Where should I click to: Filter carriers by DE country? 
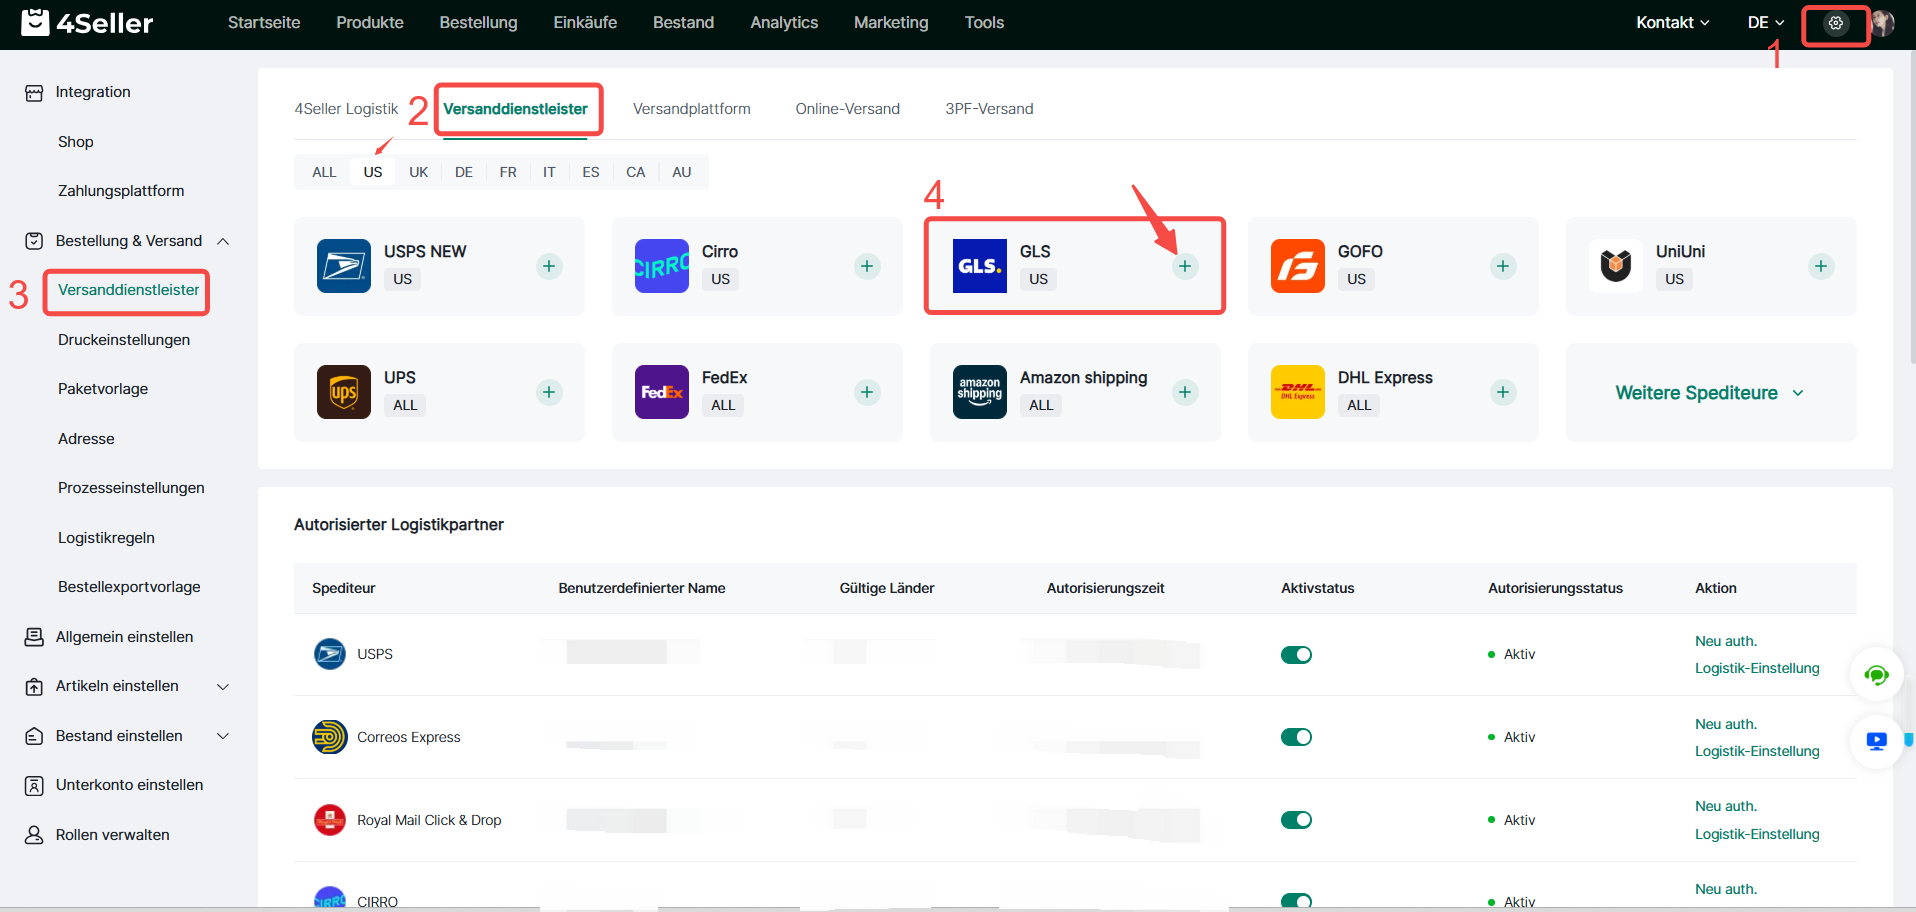463,172
